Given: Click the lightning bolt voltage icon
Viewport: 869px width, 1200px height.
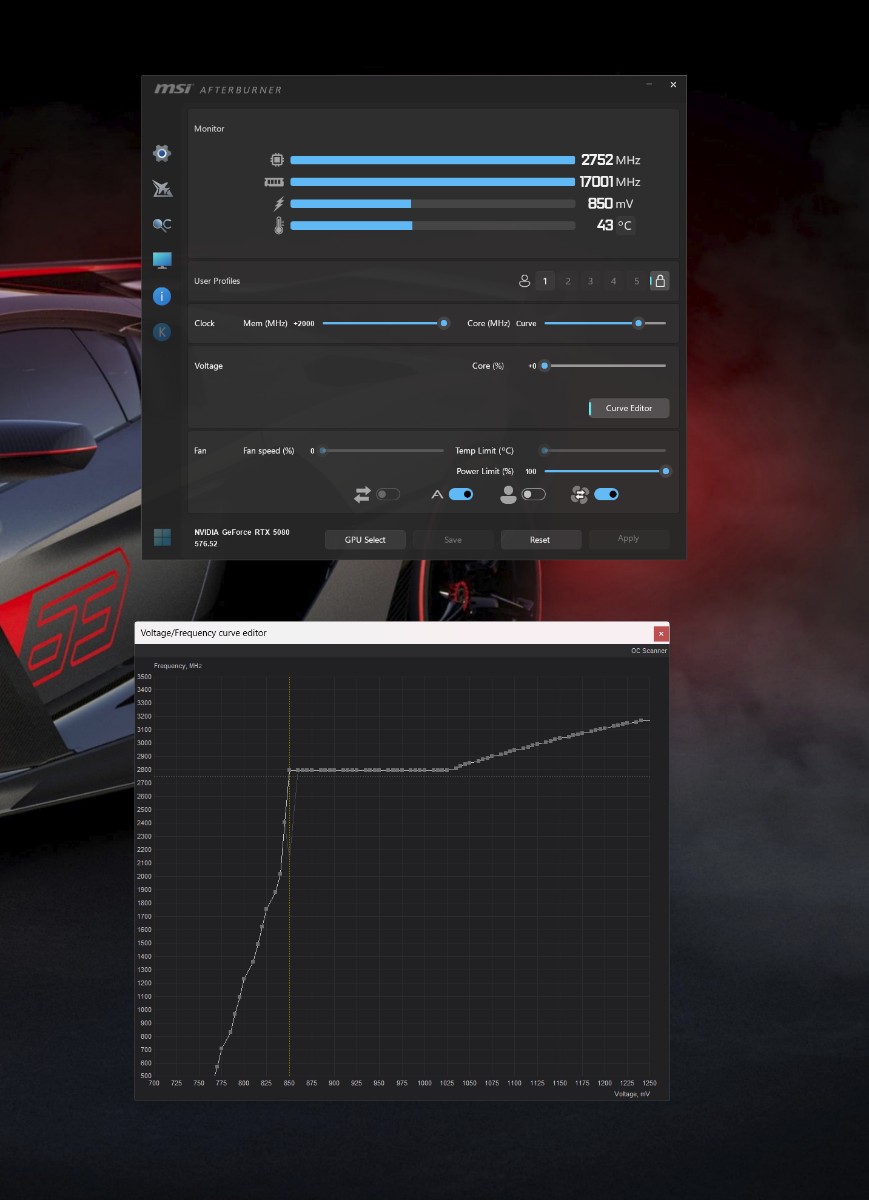Looking at the screenshot, I should (x=279, y=204).
